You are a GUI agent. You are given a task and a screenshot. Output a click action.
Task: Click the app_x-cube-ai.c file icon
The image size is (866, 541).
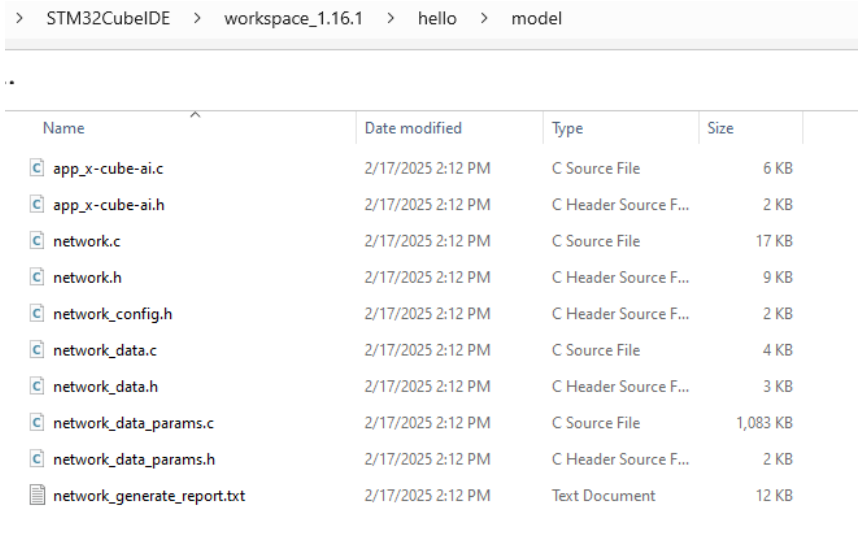click(36, 168)
